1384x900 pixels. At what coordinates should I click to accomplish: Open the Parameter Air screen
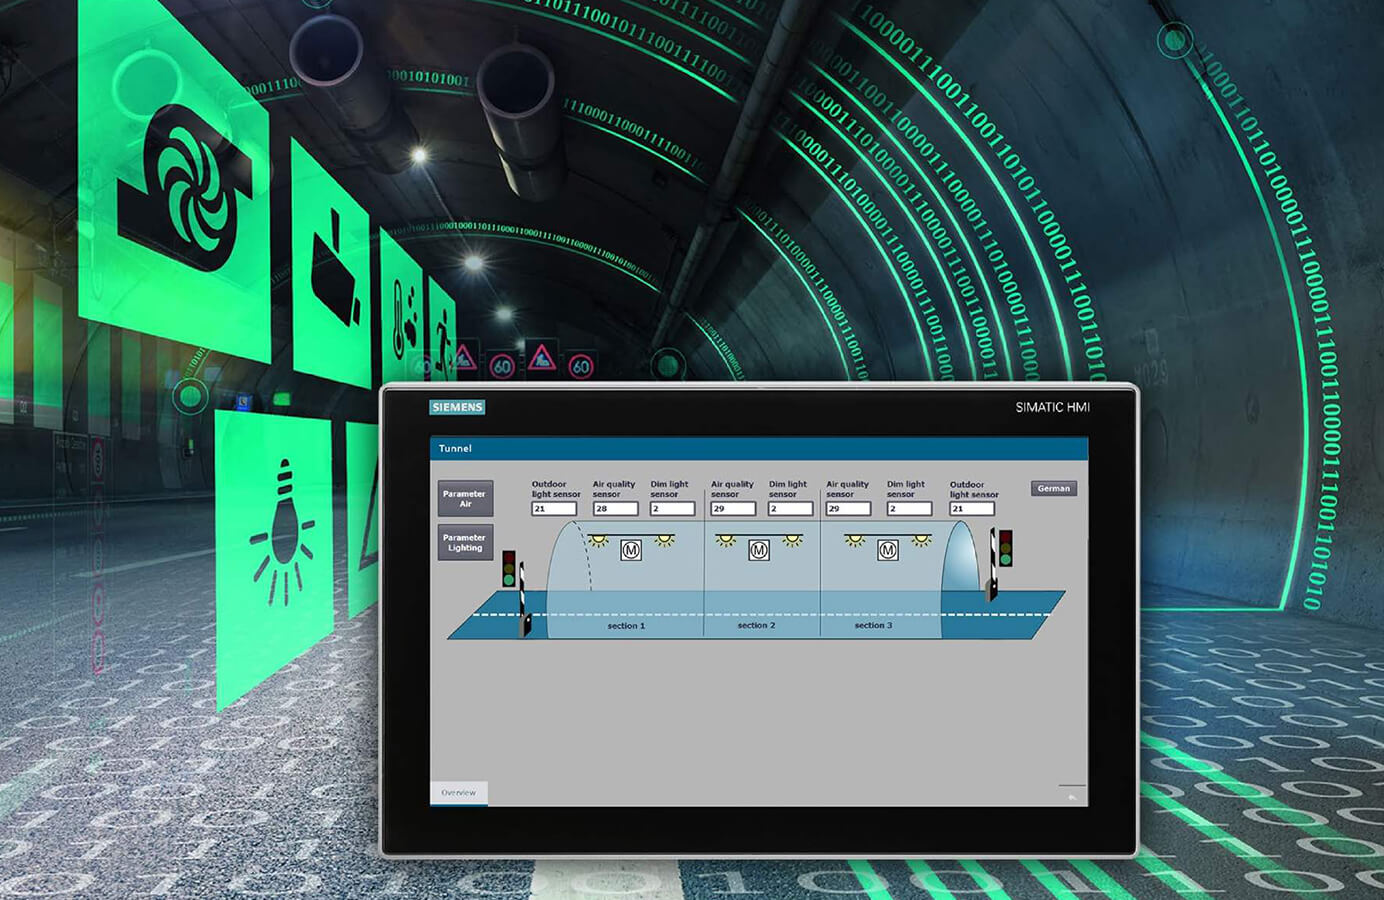pyautogui.click(x=465, y=499)
